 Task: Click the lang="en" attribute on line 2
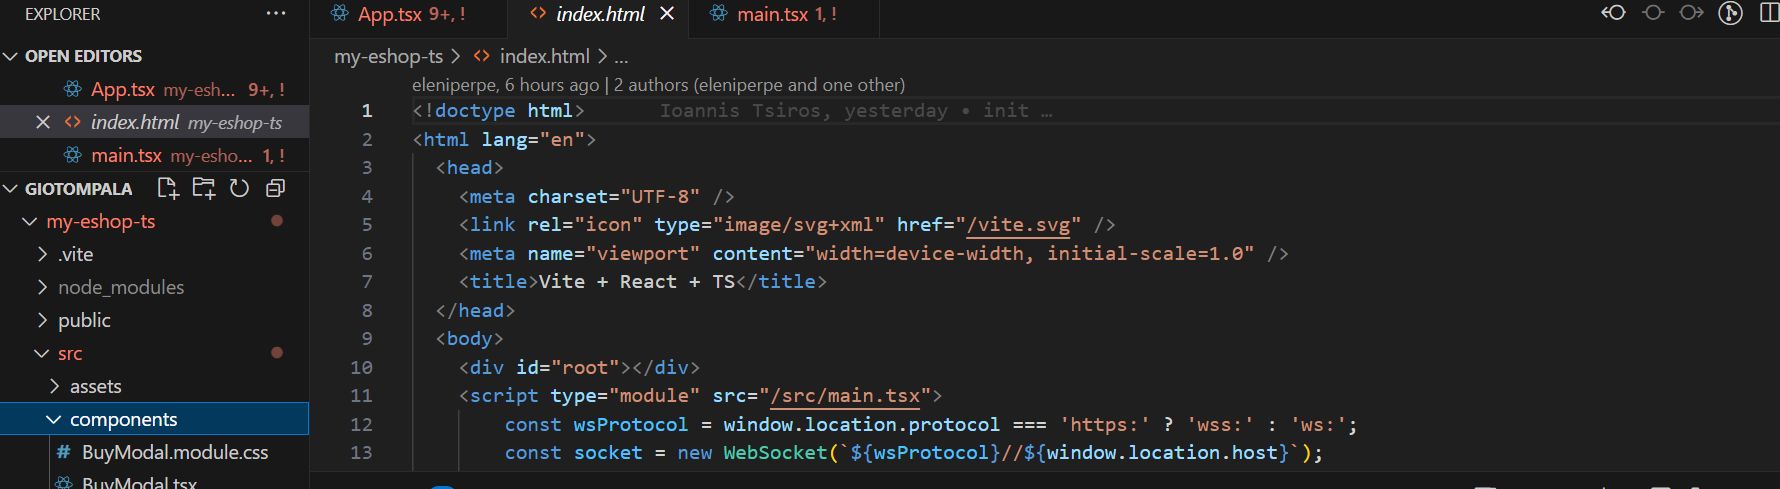click(533, 140)
